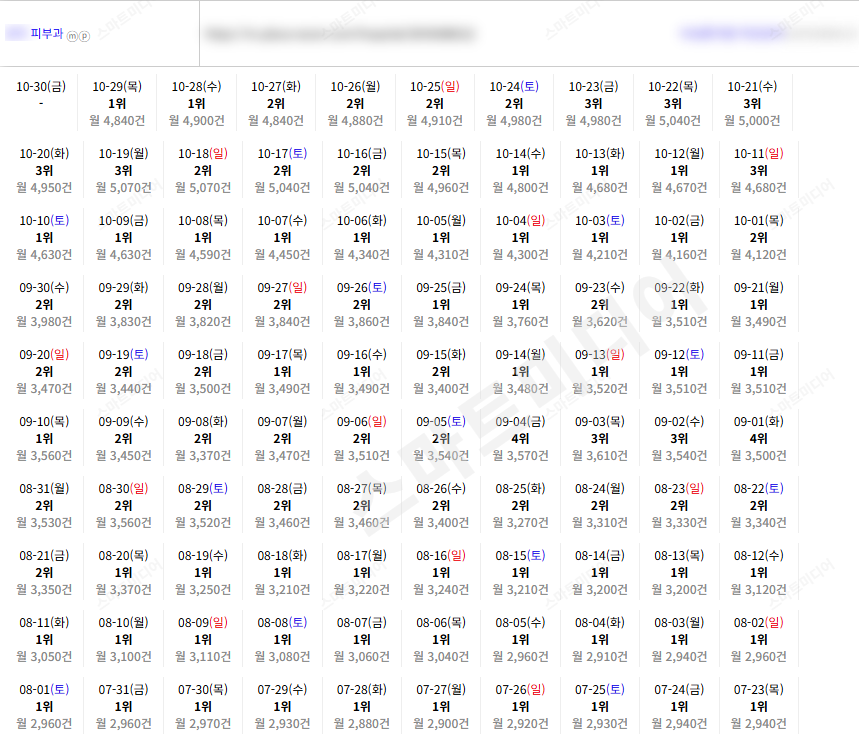
Task: Open the 피부과 keyword link
Action: coord(47,34)
